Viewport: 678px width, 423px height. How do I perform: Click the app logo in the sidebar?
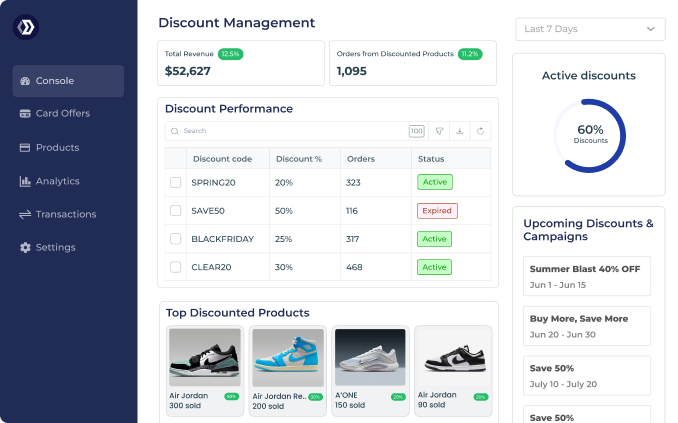(x=25, y=27)
